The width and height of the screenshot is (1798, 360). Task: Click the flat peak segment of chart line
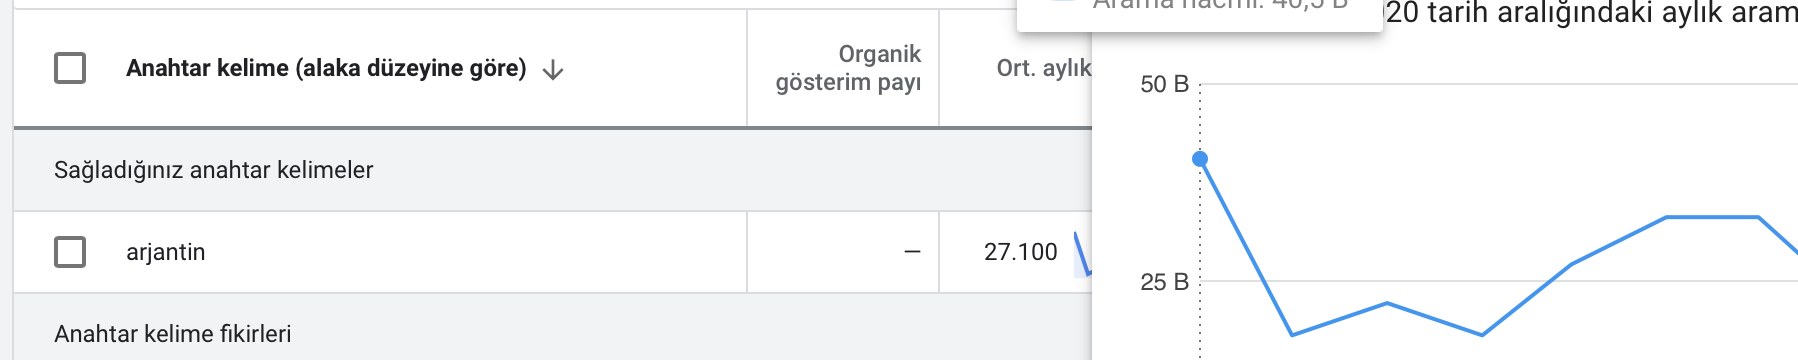click(1712, 217)
